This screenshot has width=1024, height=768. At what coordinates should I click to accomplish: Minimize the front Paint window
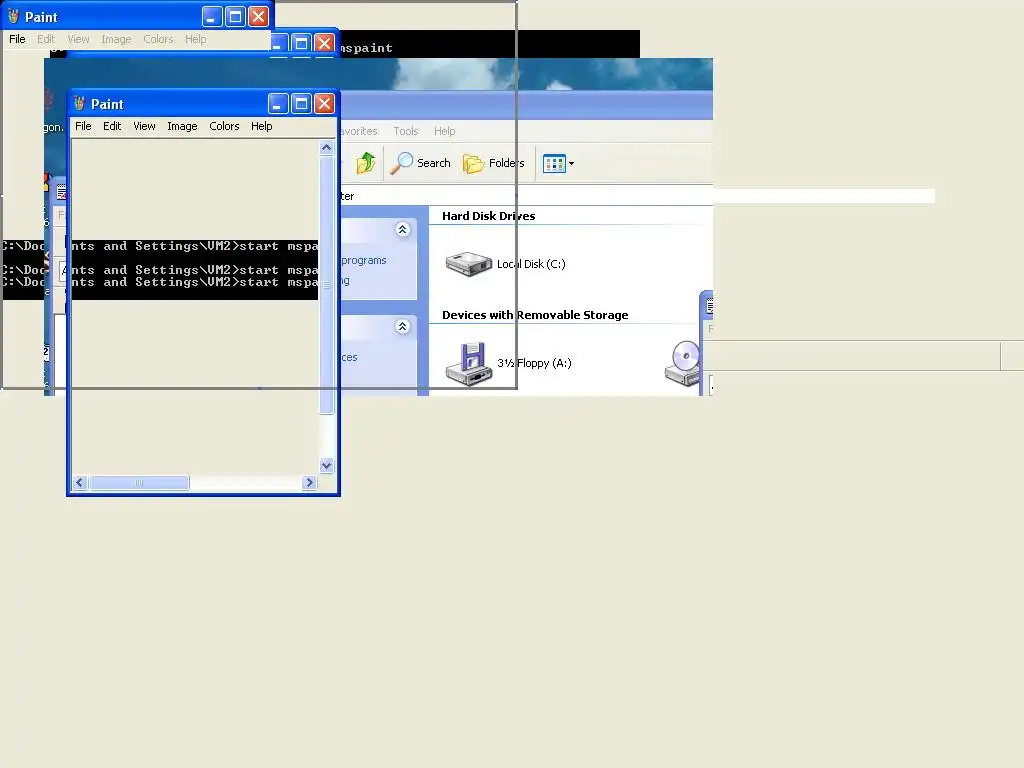point(278,103)
